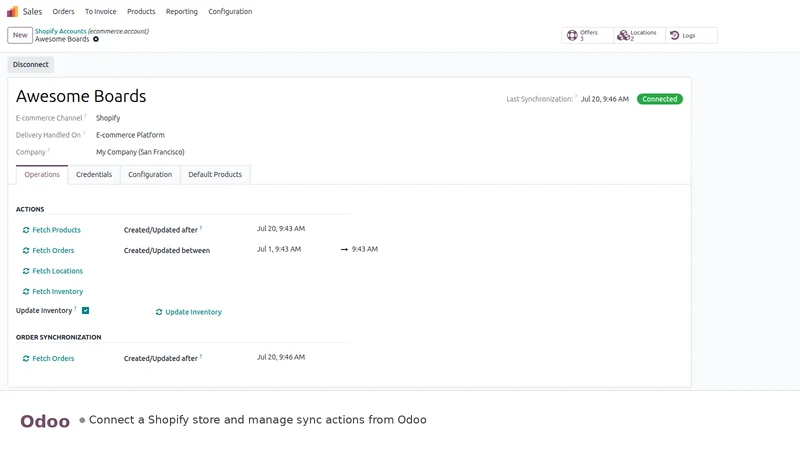Click the gear icon beside Awesome Boards breadcrumb
The image size is (800, 450).
[x=96, y=39]
